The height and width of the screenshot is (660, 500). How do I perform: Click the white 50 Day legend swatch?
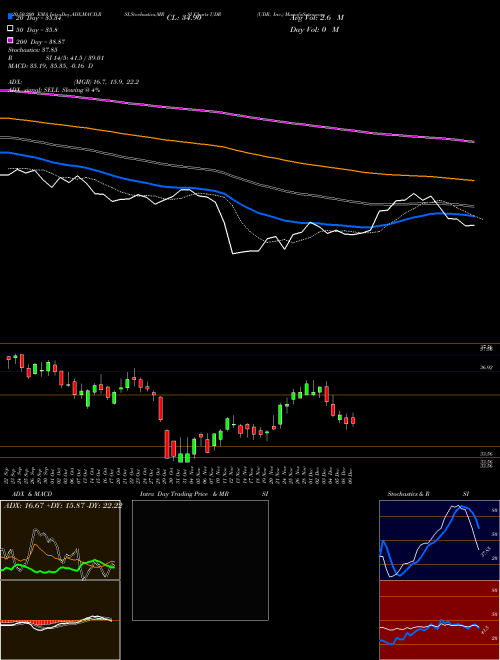10,29
